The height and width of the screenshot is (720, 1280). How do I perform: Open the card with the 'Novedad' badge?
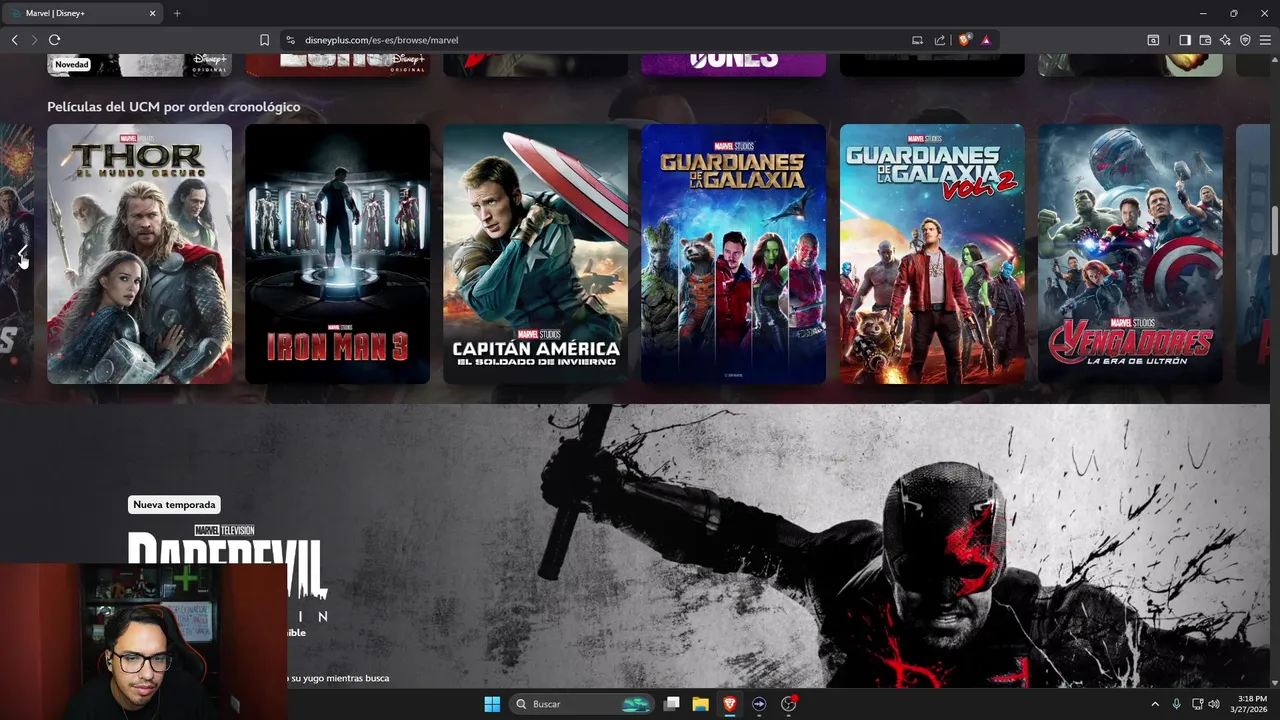pos(139,66)
